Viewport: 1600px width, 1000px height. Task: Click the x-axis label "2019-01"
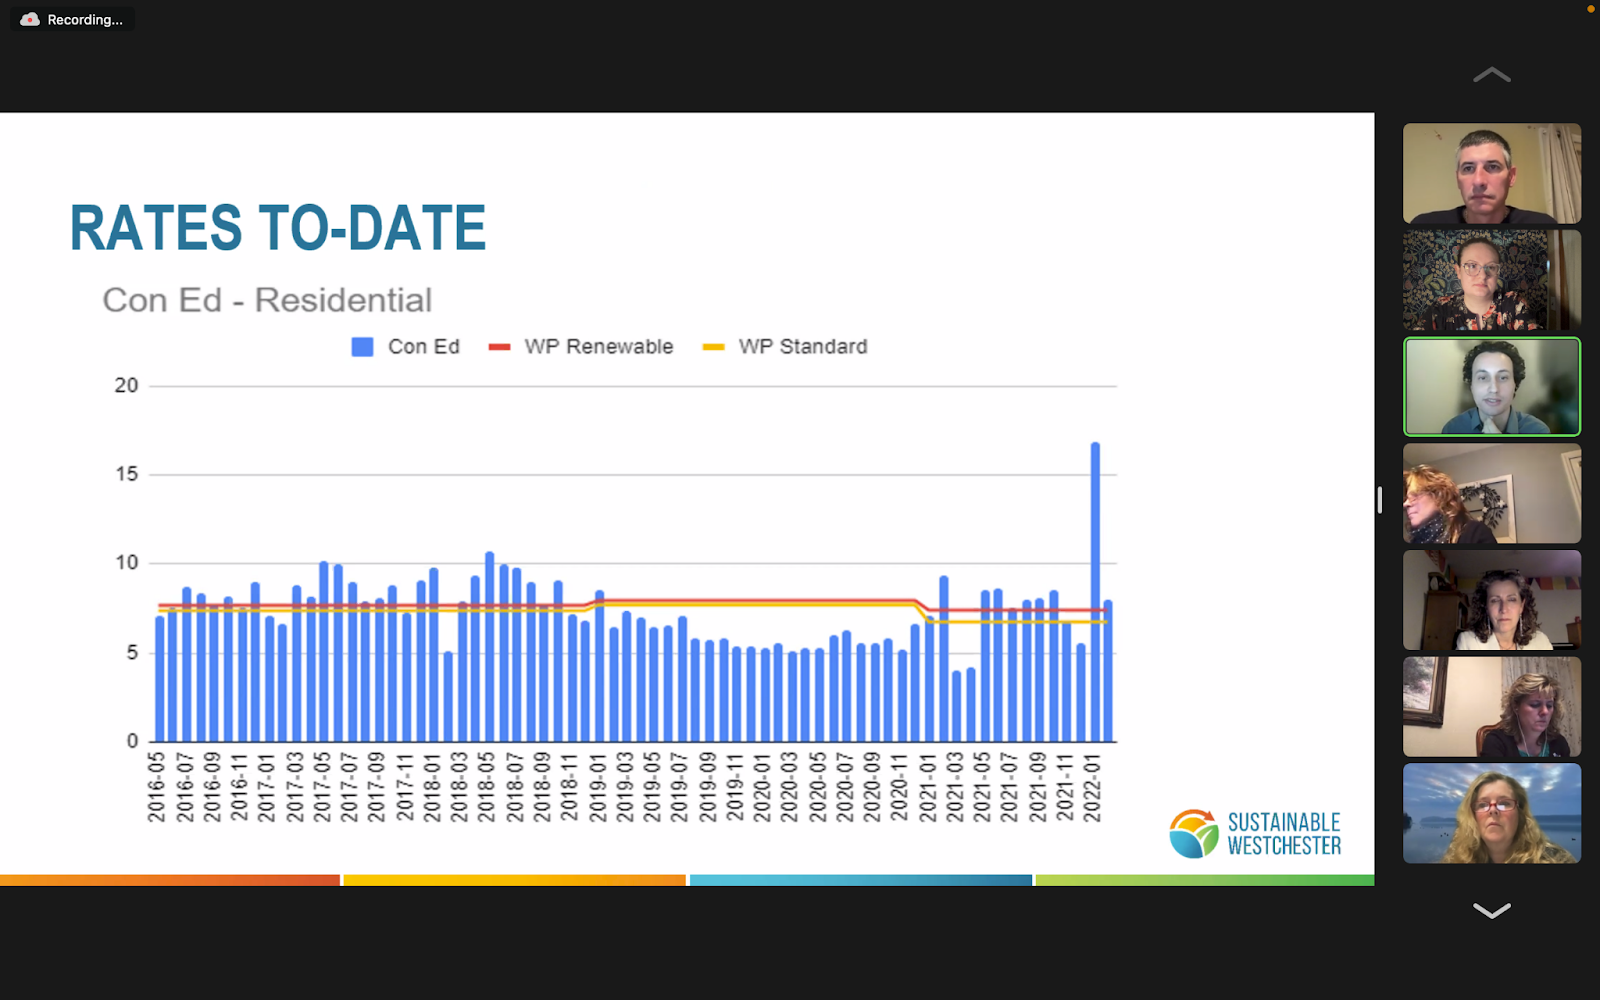click(598, 787)
